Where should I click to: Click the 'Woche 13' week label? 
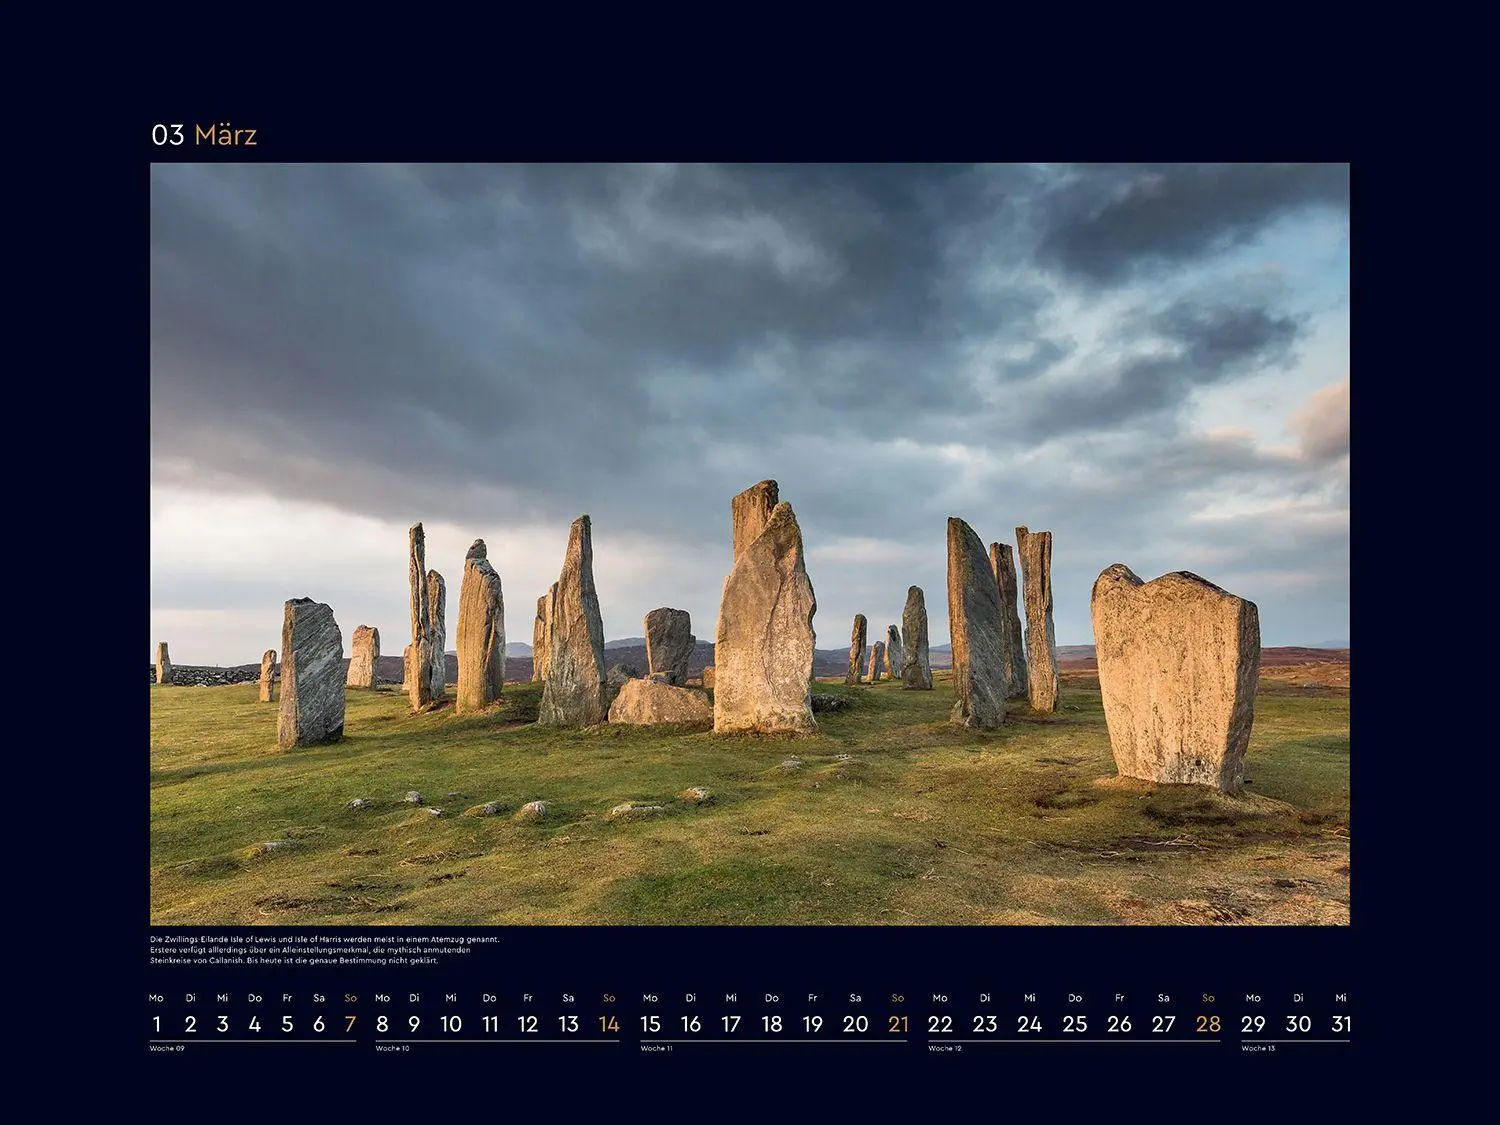coord(1258,1048)
